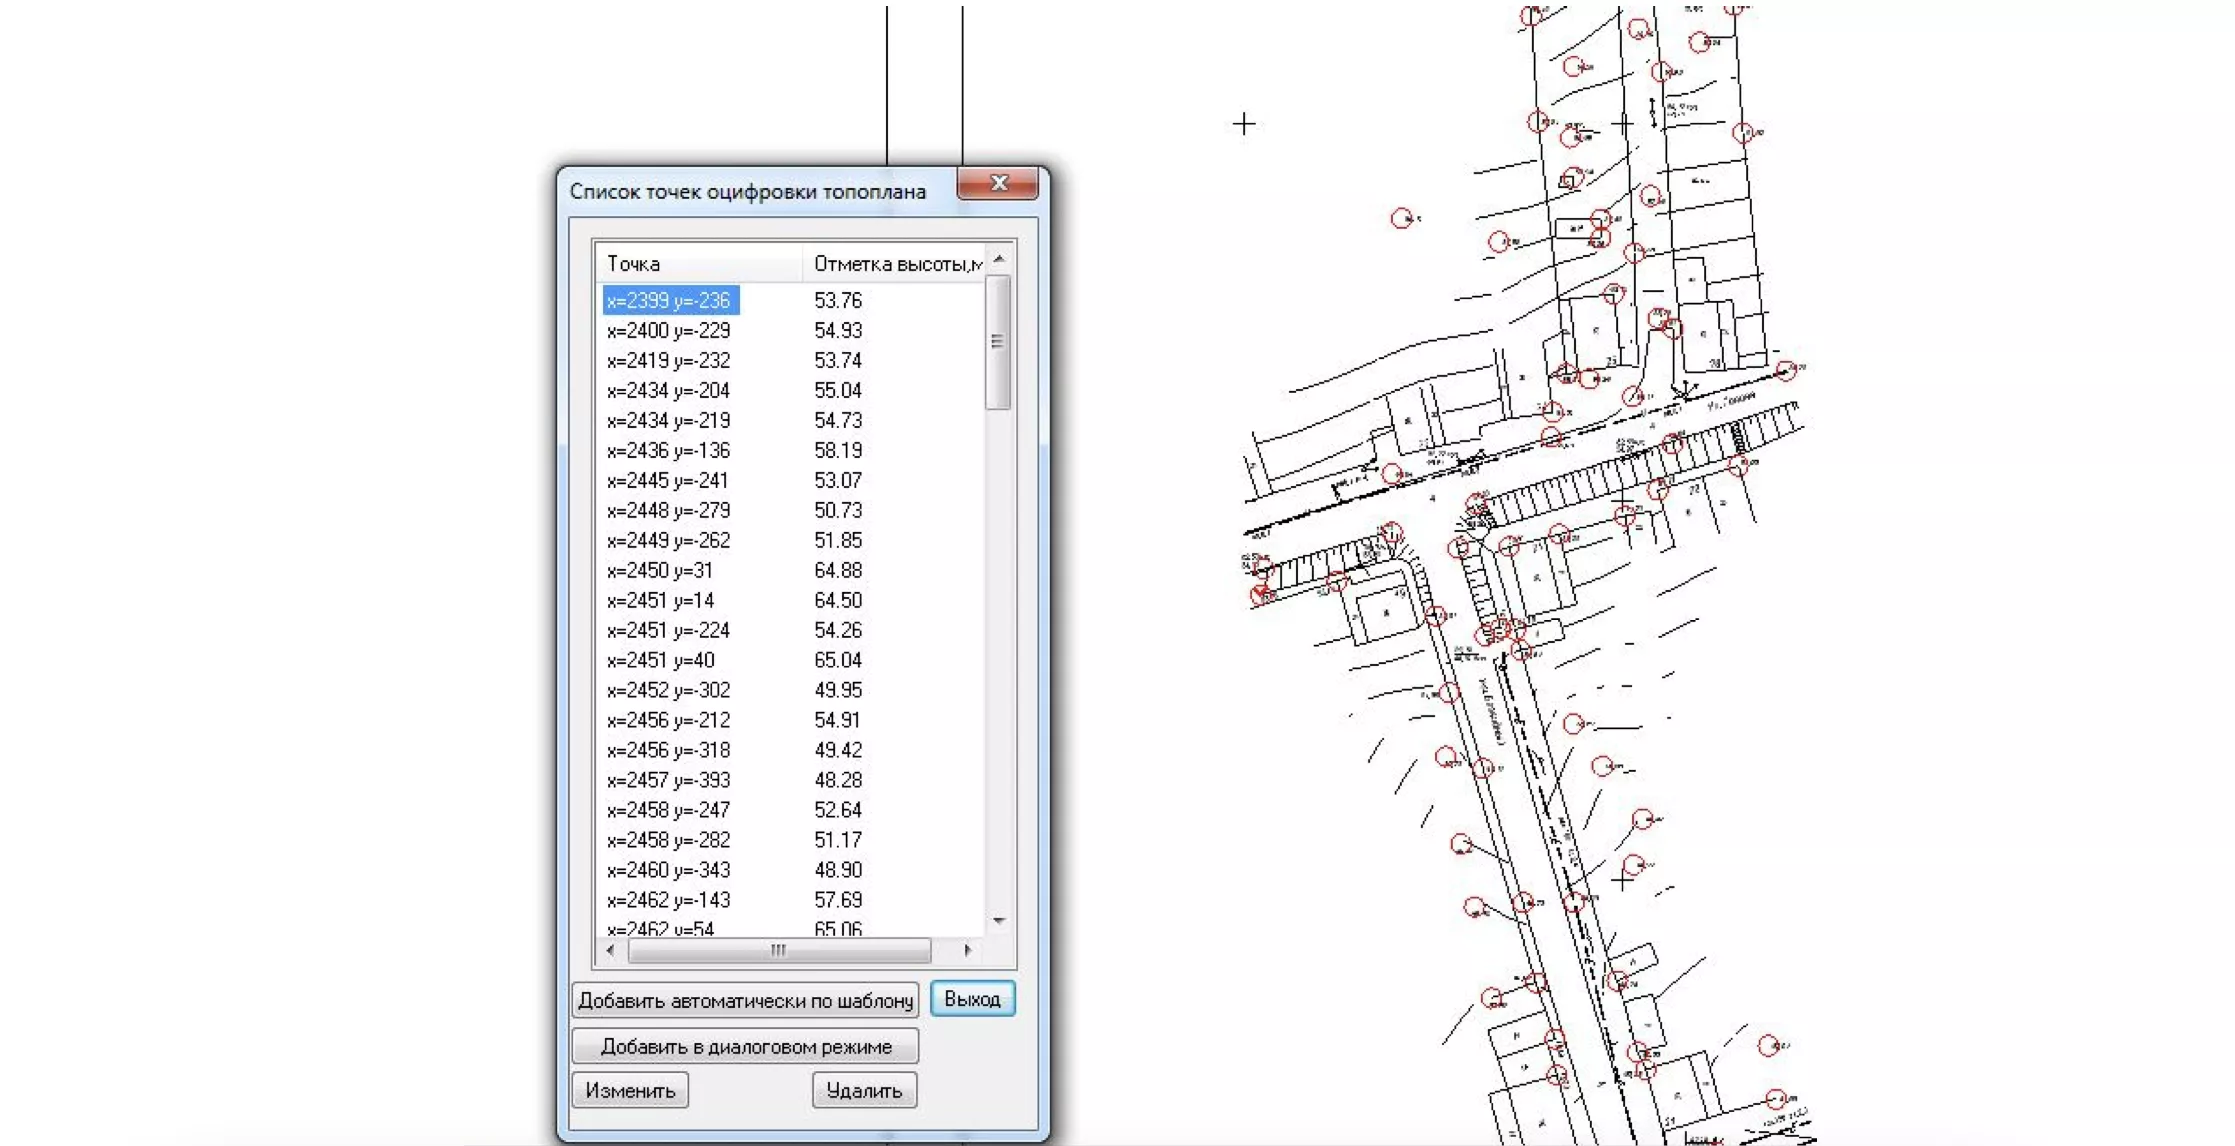Image resolution: width=2235 pixels, height=1146 pixels.
Task: Click the list's scroll down arrow
Action: pyautogui.click(x=999, y=921)
